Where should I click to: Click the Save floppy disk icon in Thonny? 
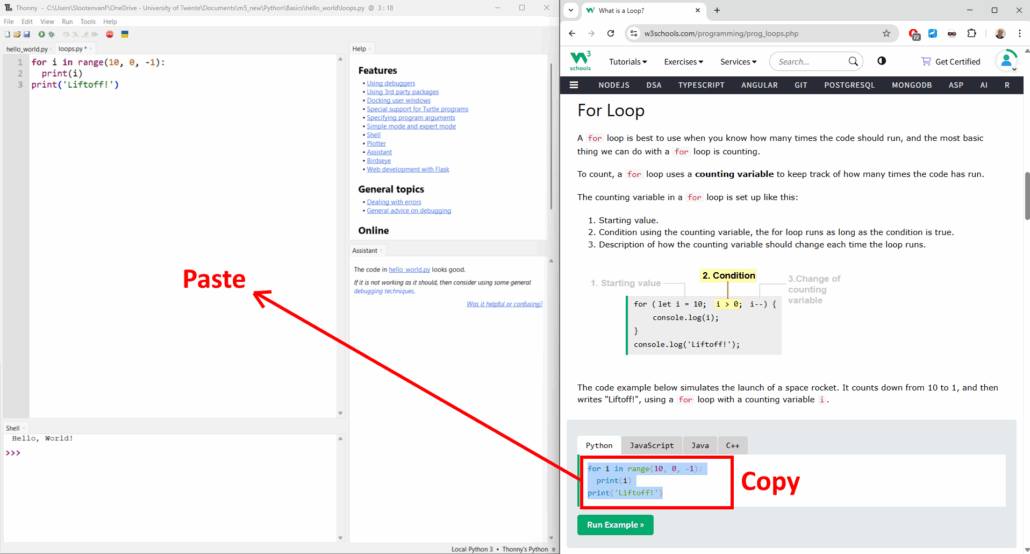[27, 34]
